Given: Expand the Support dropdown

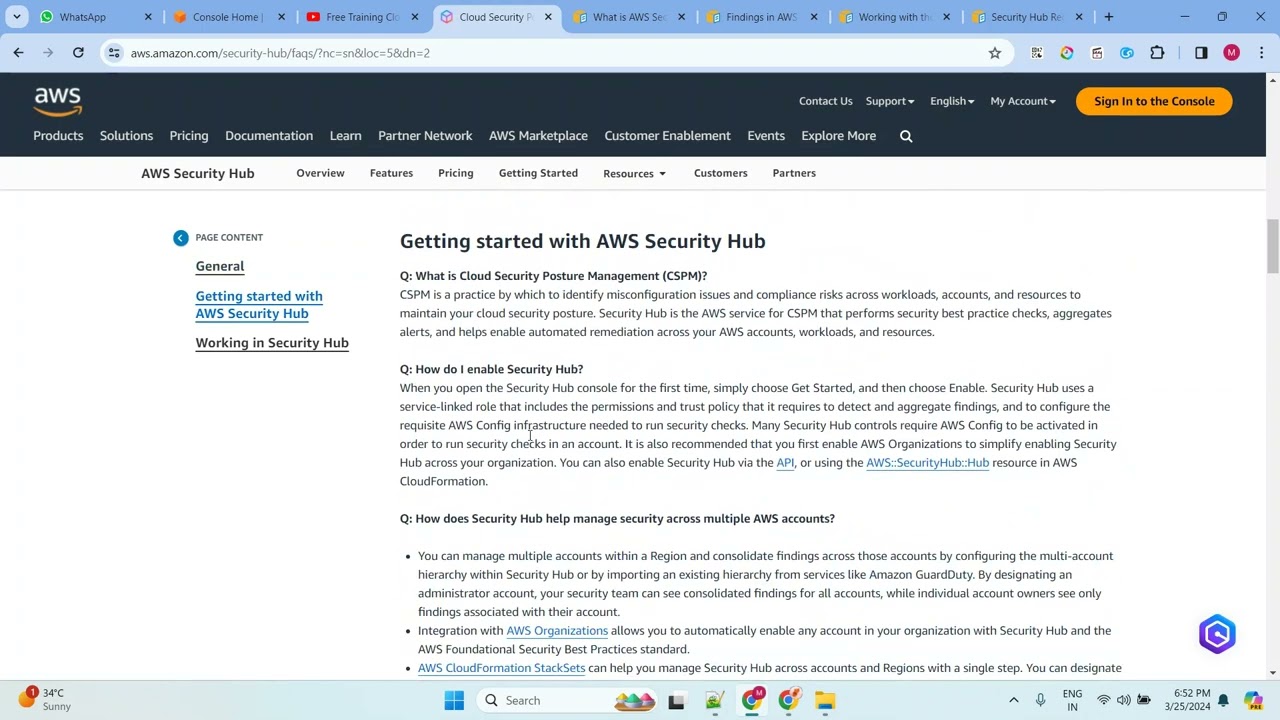Looking at the screenshot, I should 889,101.
